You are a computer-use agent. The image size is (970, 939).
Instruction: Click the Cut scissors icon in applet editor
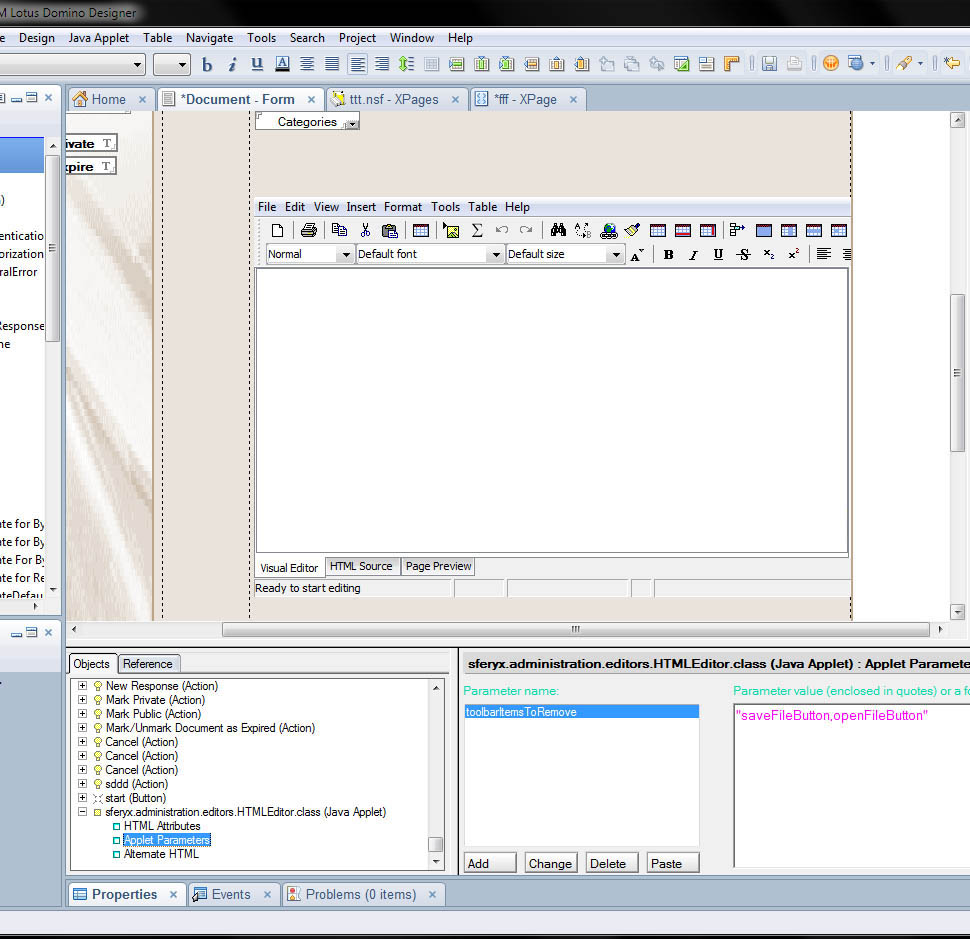click(x=365, y=231)
